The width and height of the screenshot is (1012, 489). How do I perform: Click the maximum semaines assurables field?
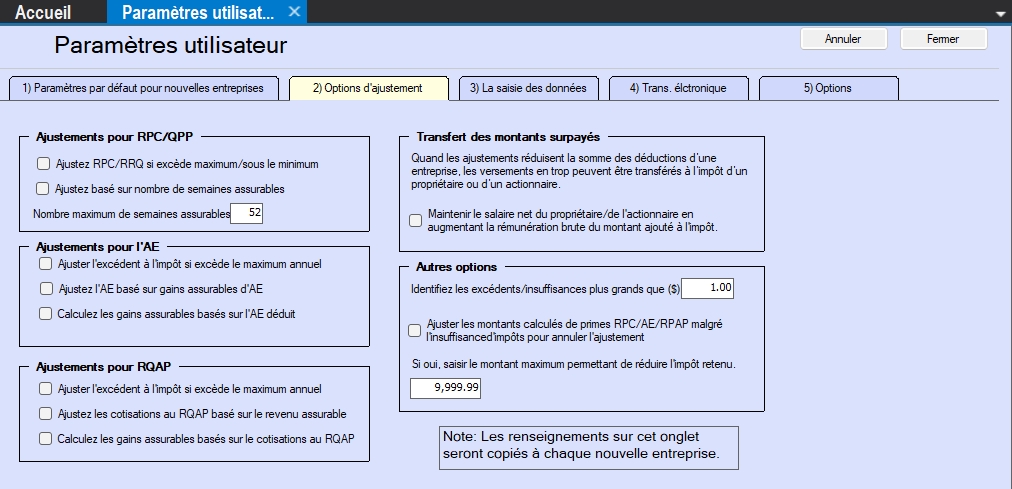[x=247, y=213]
